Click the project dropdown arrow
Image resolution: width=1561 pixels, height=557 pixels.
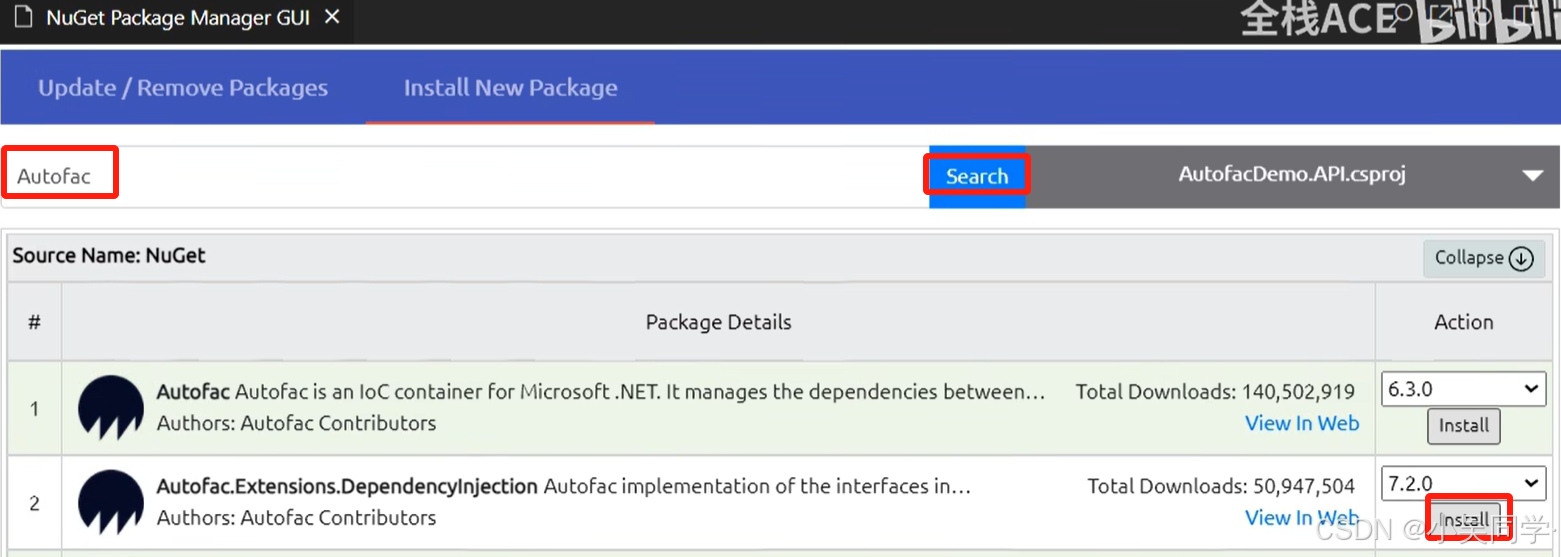[x=1532, y=176]
